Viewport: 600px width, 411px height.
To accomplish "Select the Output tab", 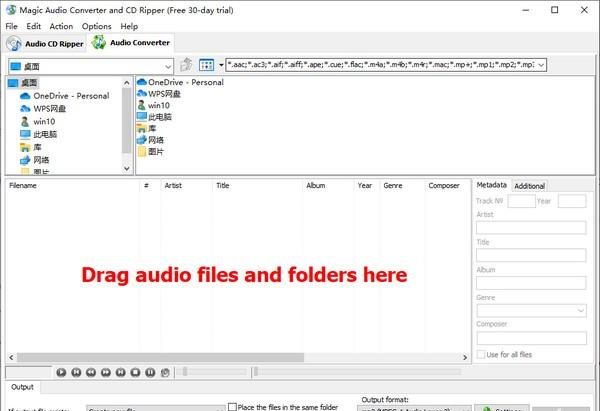I will pyautogui.click(x=23, y=387).
